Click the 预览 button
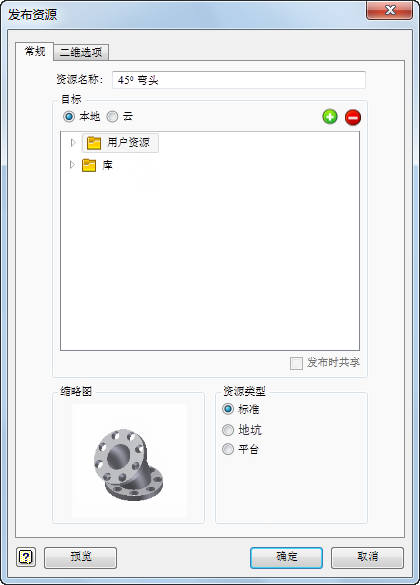 tap(81, 558)
